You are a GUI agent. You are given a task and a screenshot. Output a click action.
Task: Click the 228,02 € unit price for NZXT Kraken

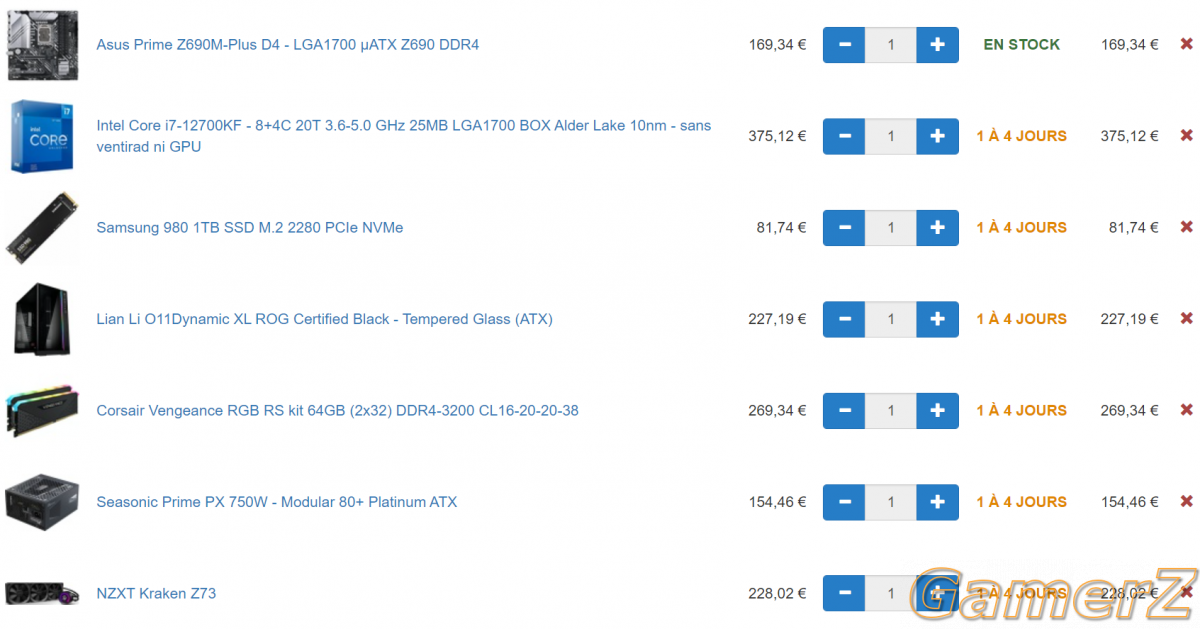(777, 594)
